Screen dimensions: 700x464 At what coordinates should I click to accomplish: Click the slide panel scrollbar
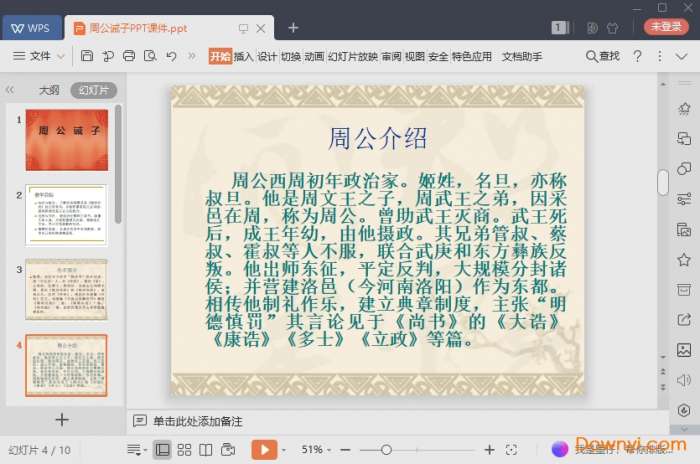tap(118, 164)
